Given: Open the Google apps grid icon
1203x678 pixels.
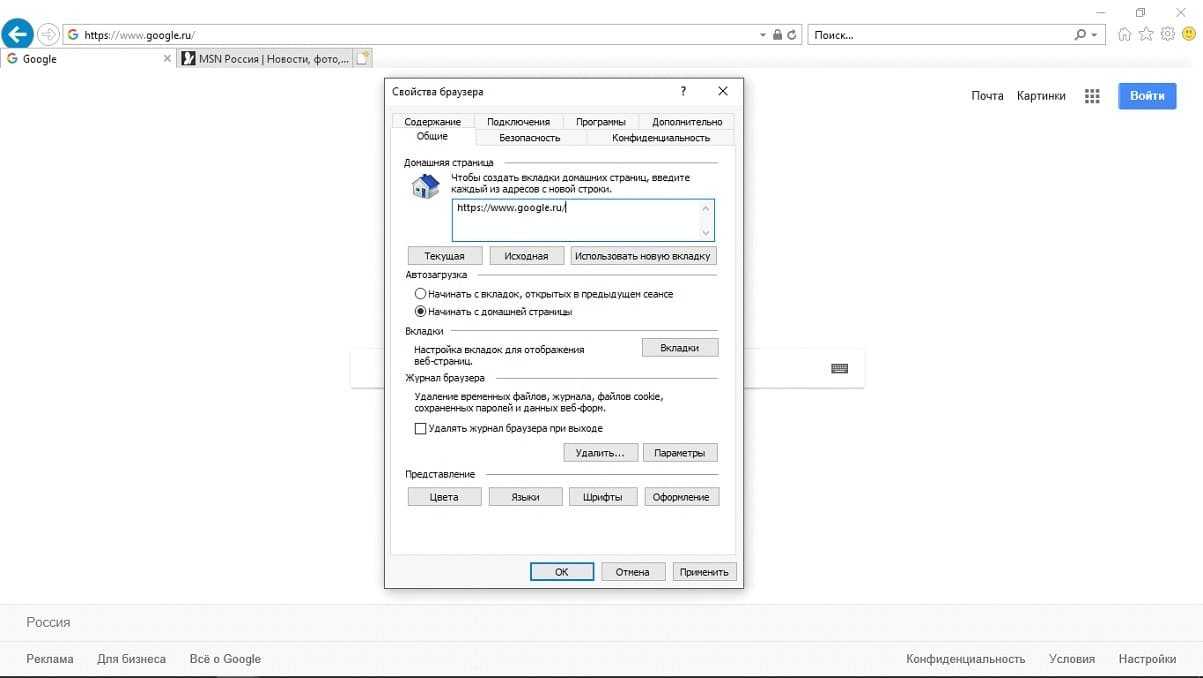Looking at the screenshot, I should pos(1092,96).
